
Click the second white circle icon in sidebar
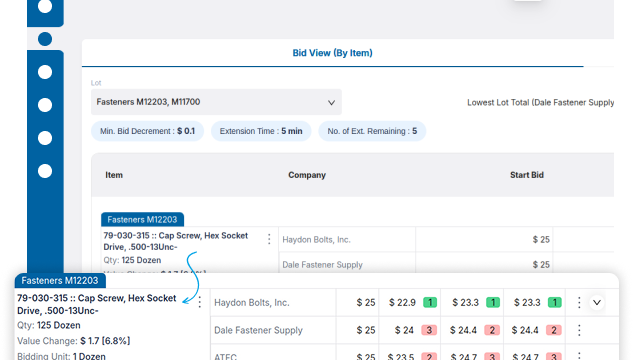(x=45, y=72)
